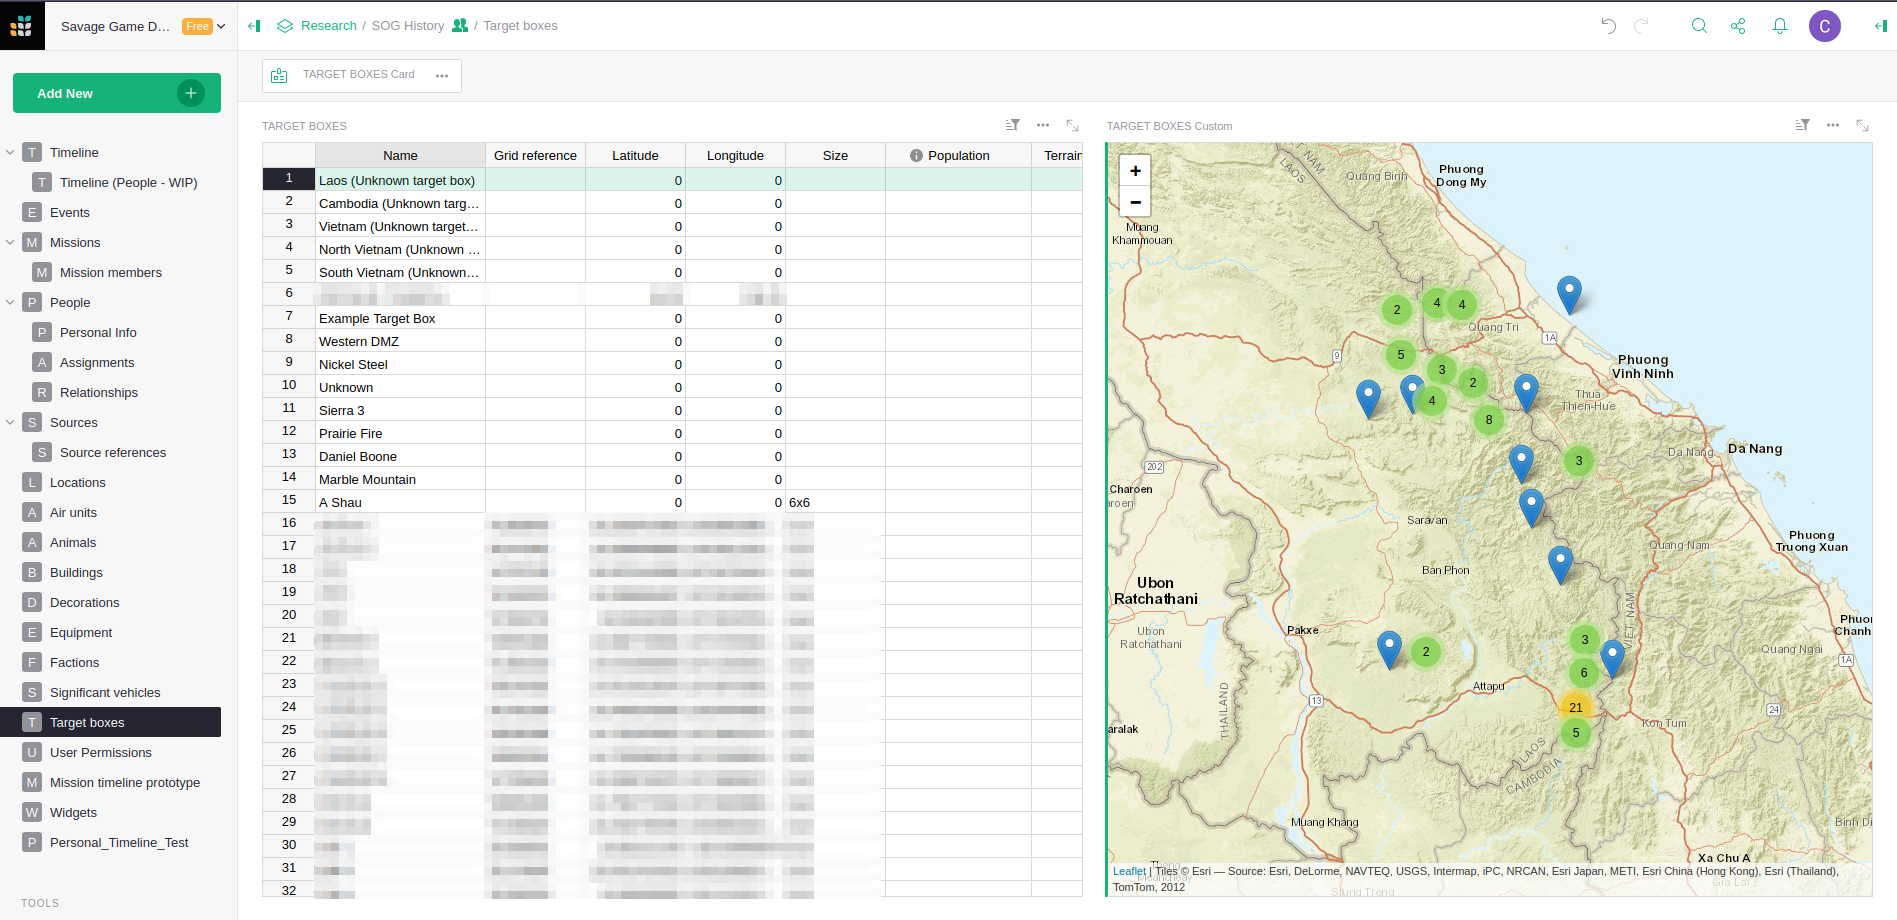Zoom in on the map
The width and height of the screenshot is (1897, 920).
[x=1135, y=171]
